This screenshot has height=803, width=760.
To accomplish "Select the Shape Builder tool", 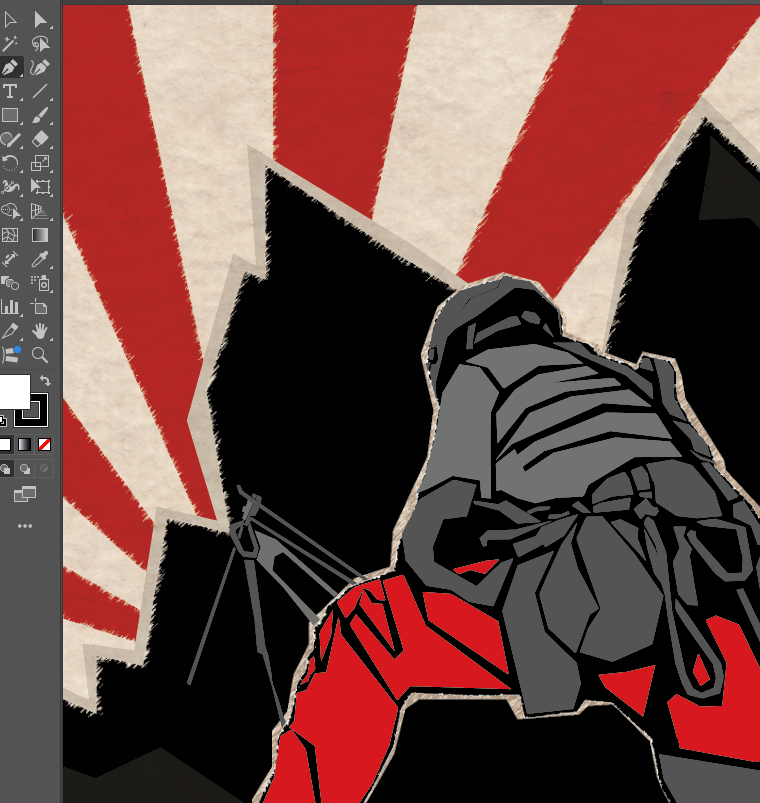I will 10,211.
